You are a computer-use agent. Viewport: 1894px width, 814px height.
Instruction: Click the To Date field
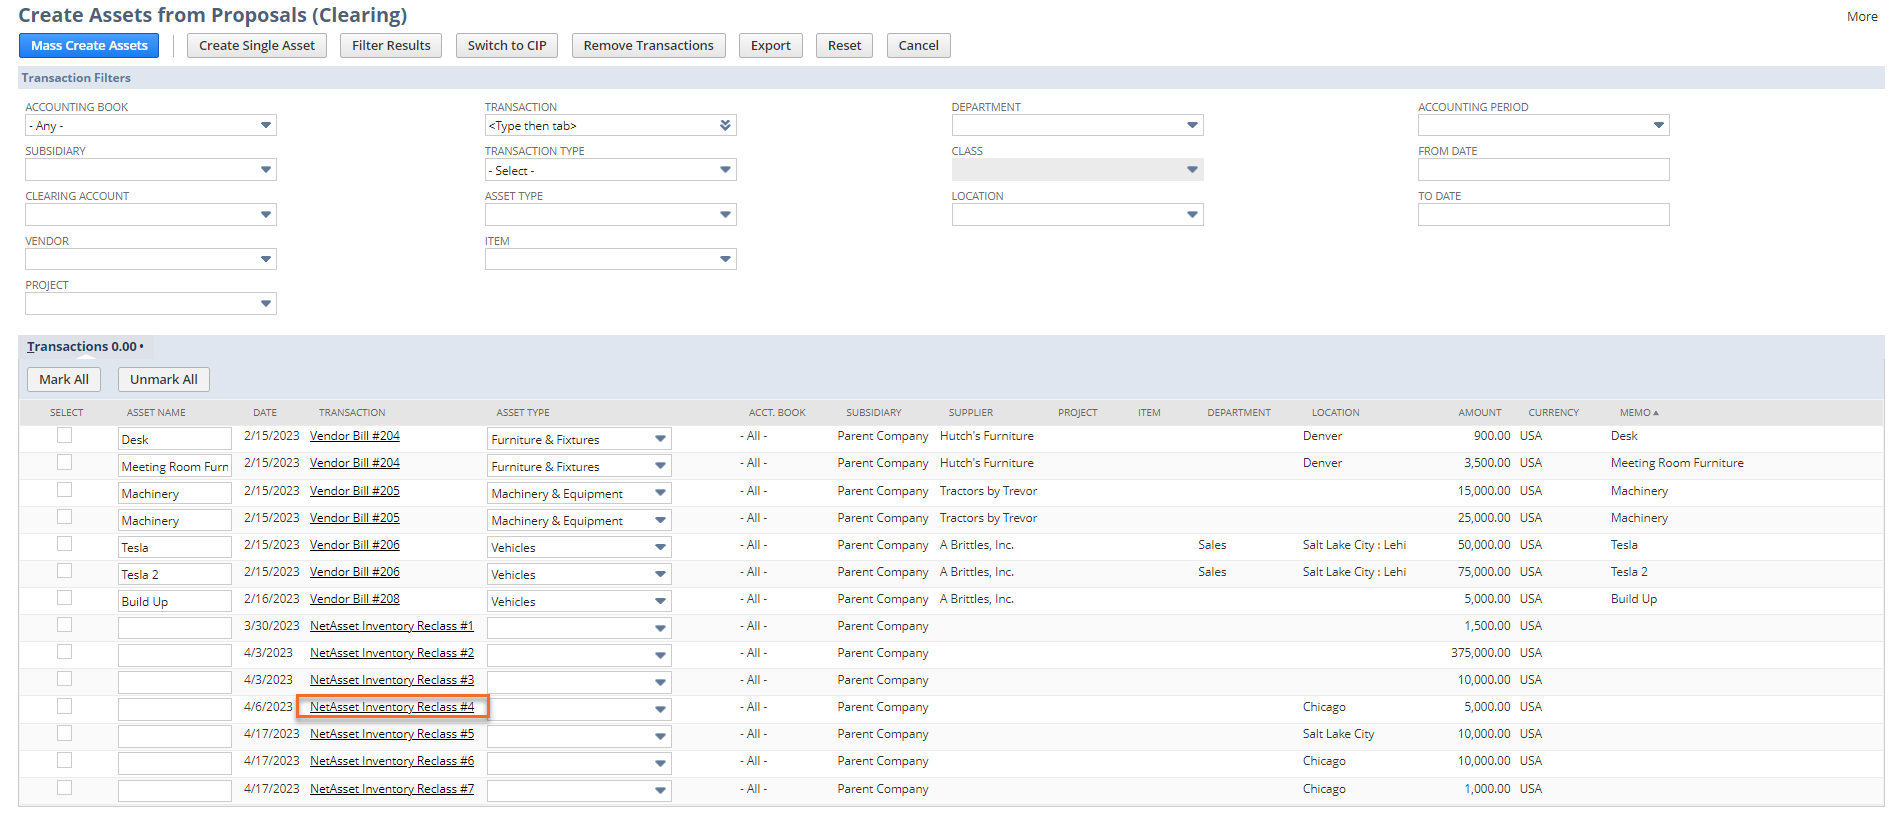[1543, 215]
